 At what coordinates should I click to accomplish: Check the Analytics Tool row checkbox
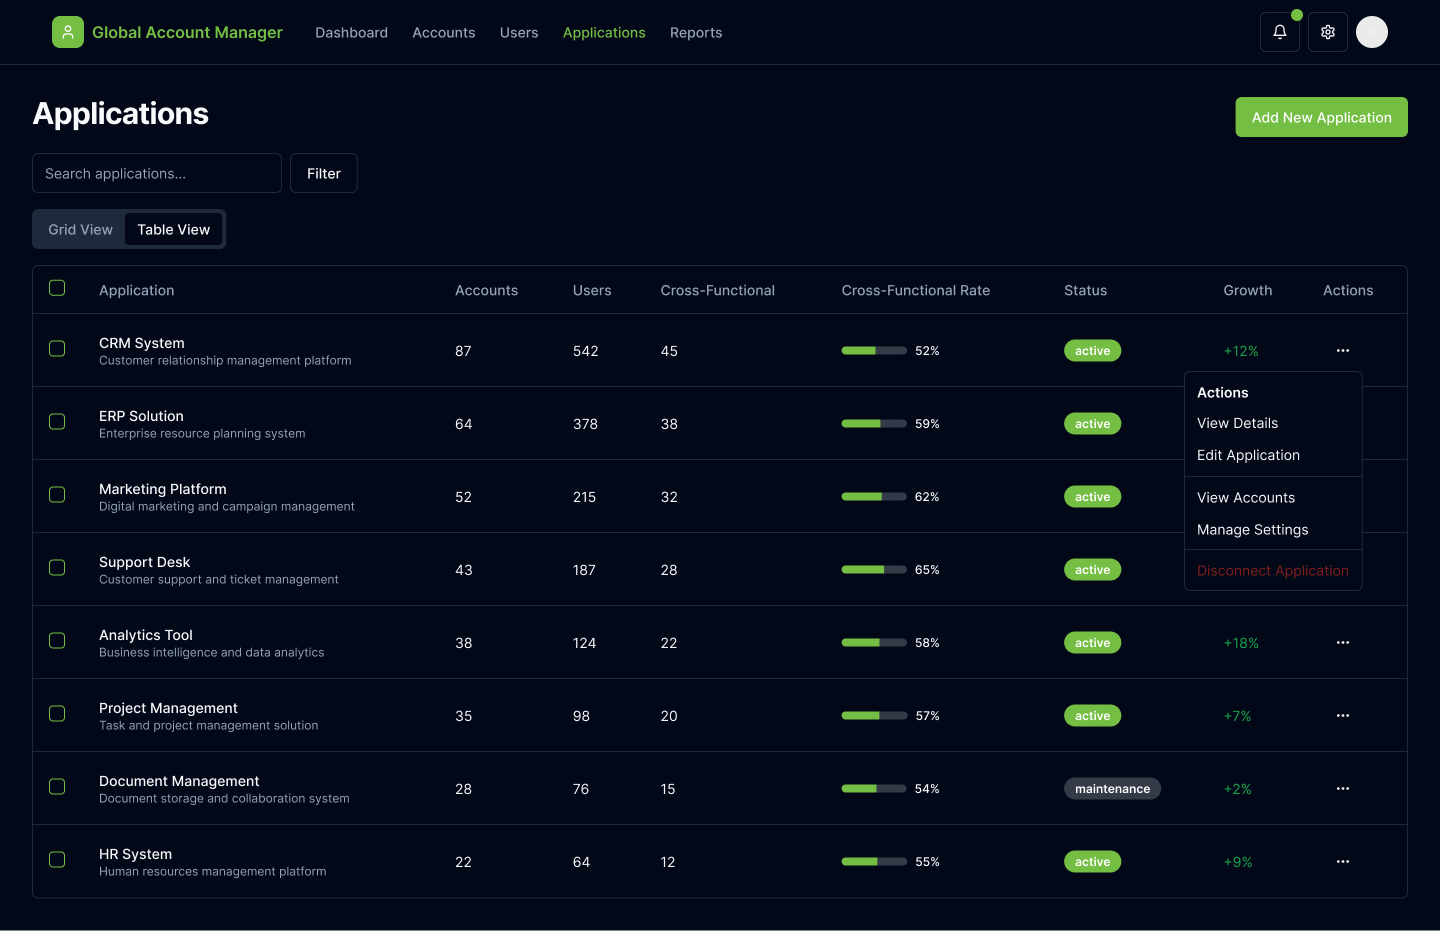pyautogui.click(x=57, y=641)
